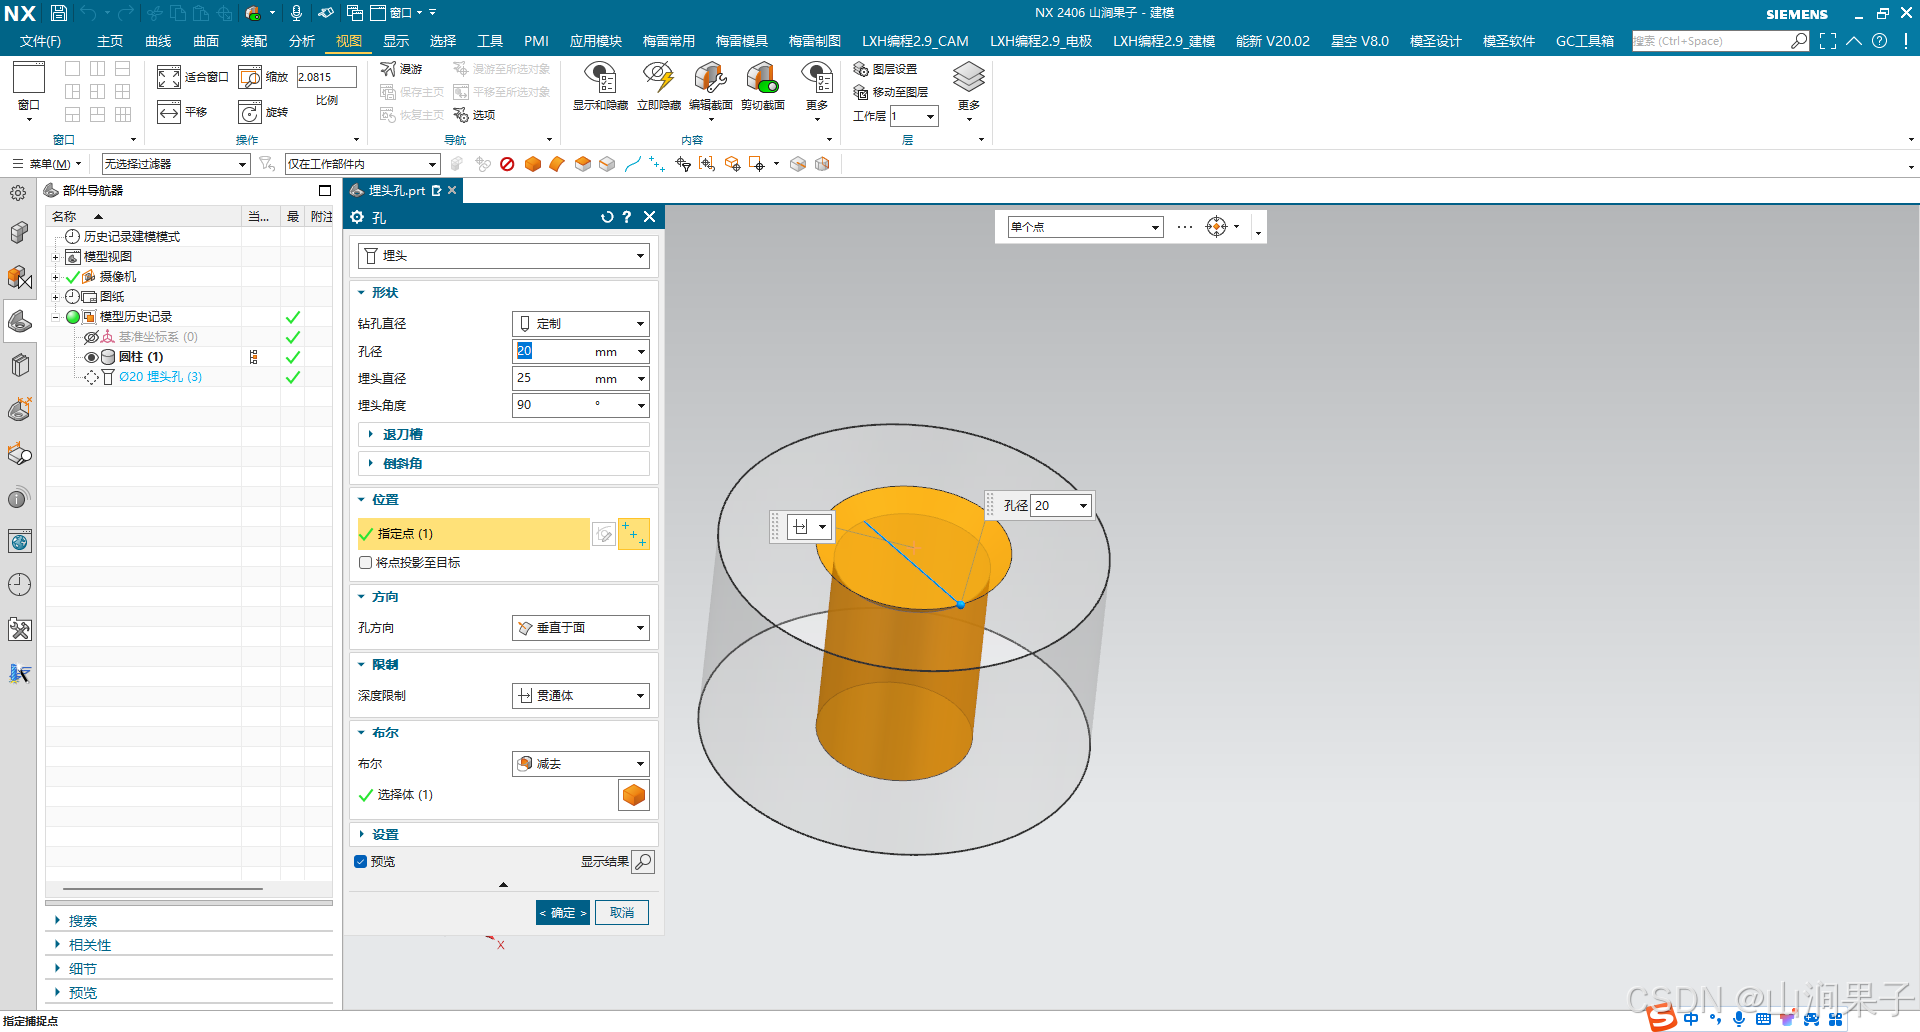Click the Show Result magnifier icon

pos(643,861)
